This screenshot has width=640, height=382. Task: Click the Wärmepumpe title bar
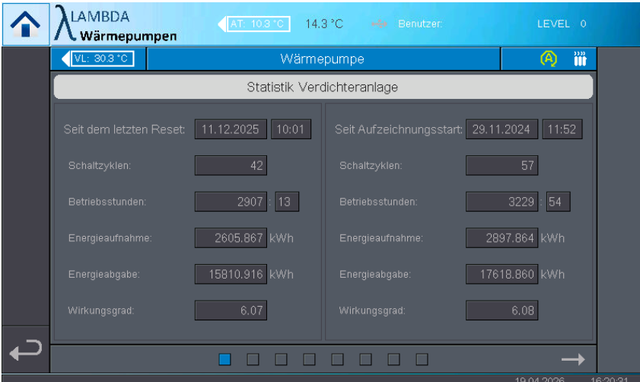point(323,59)
